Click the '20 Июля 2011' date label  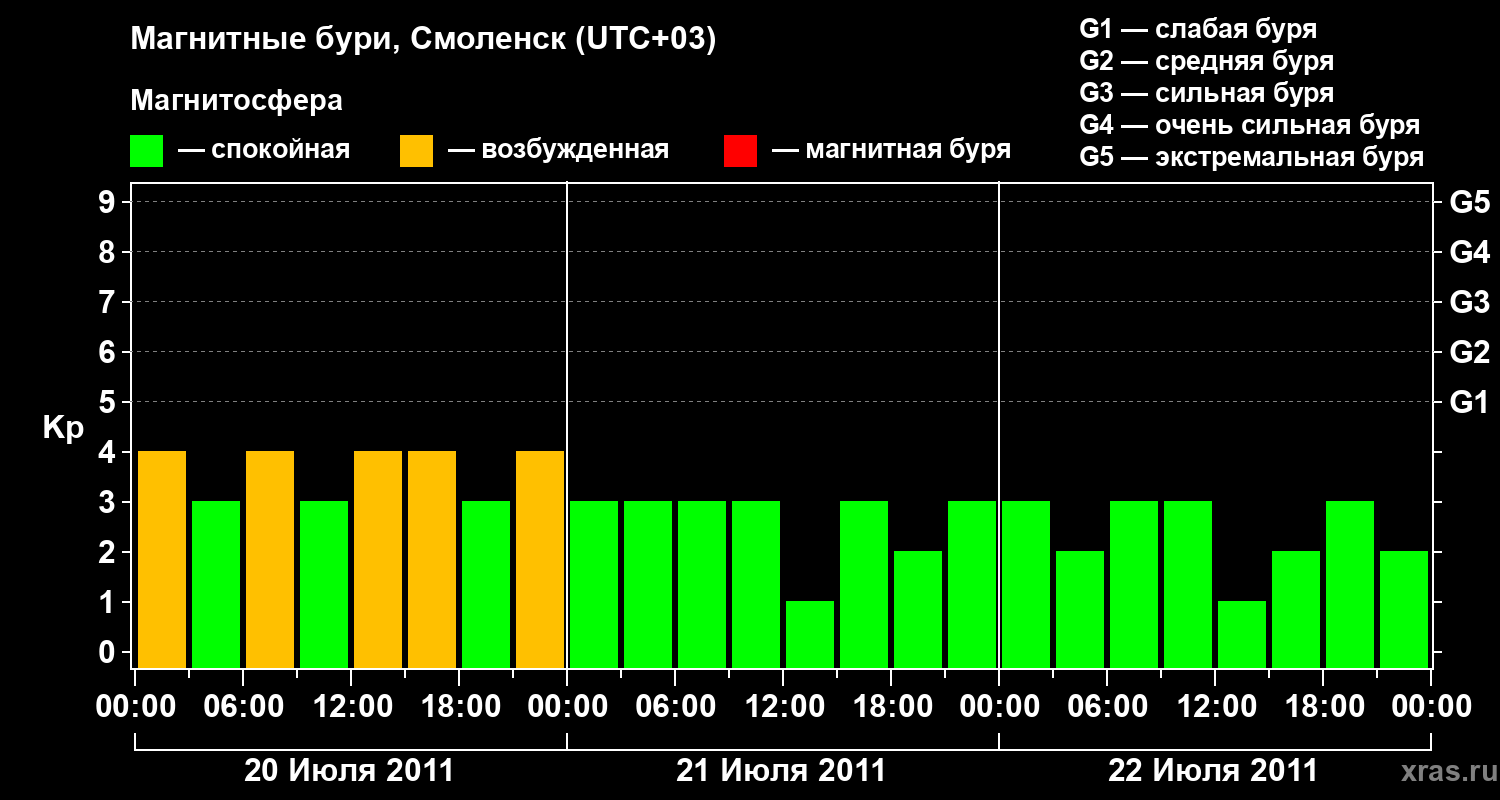(x=349, y=771)
